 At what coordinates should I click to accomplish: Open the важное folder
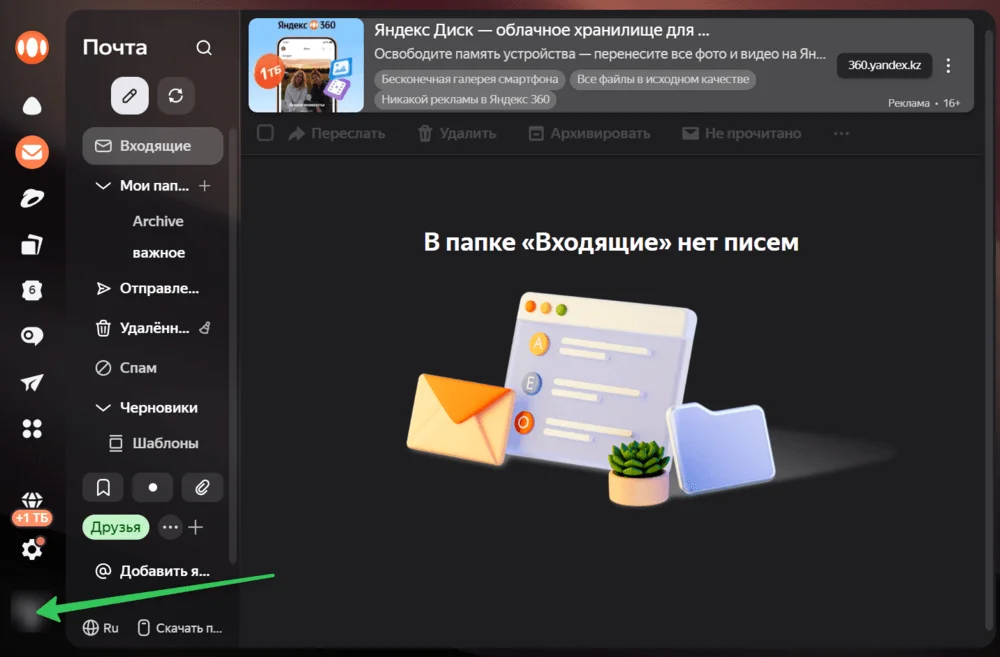[x=159, y=253]
